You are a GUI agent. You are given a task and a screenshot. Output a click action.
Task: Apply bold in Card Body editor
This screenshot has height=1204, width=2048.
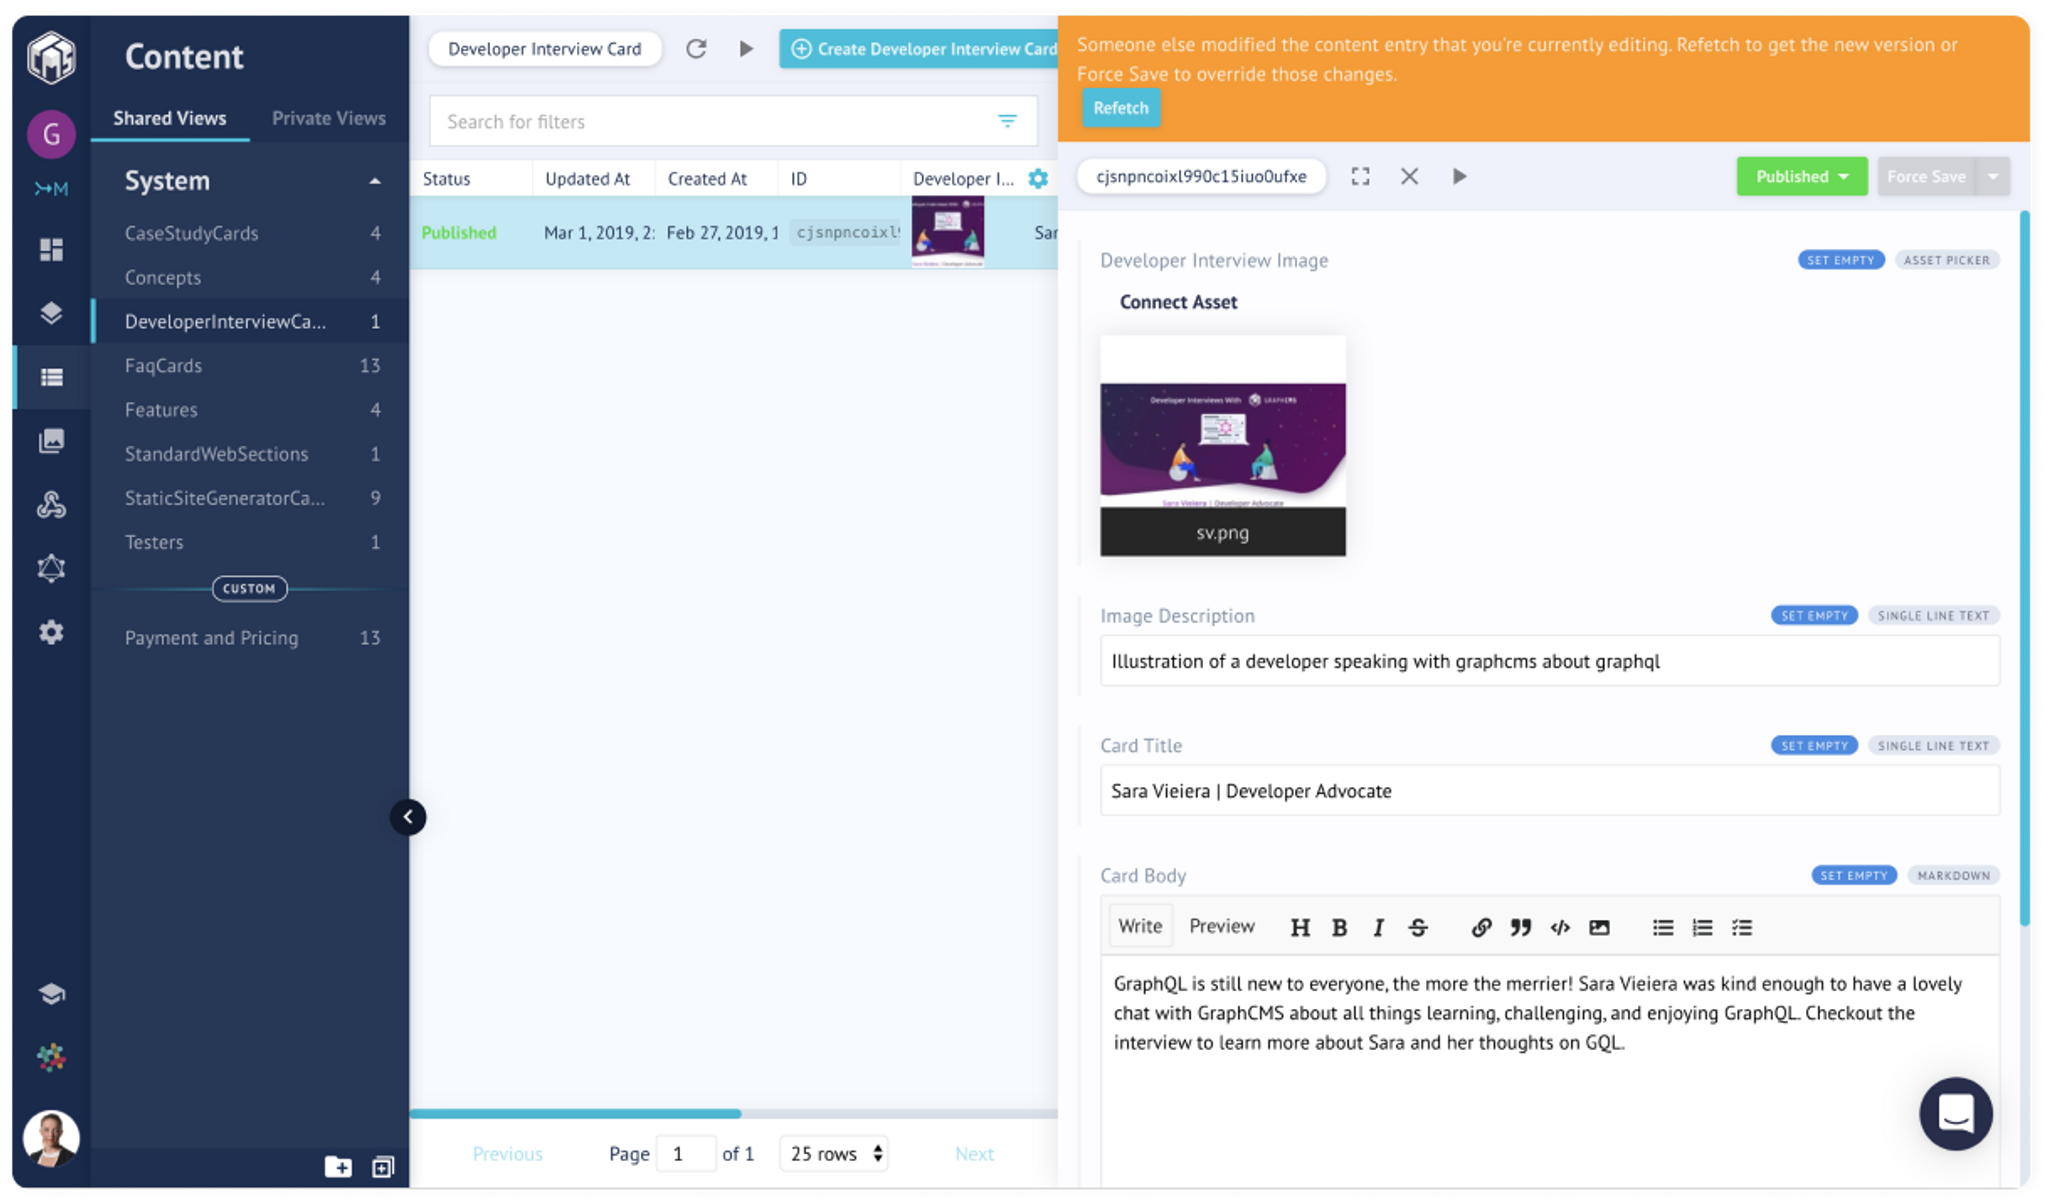click(x=1339, y=928)
